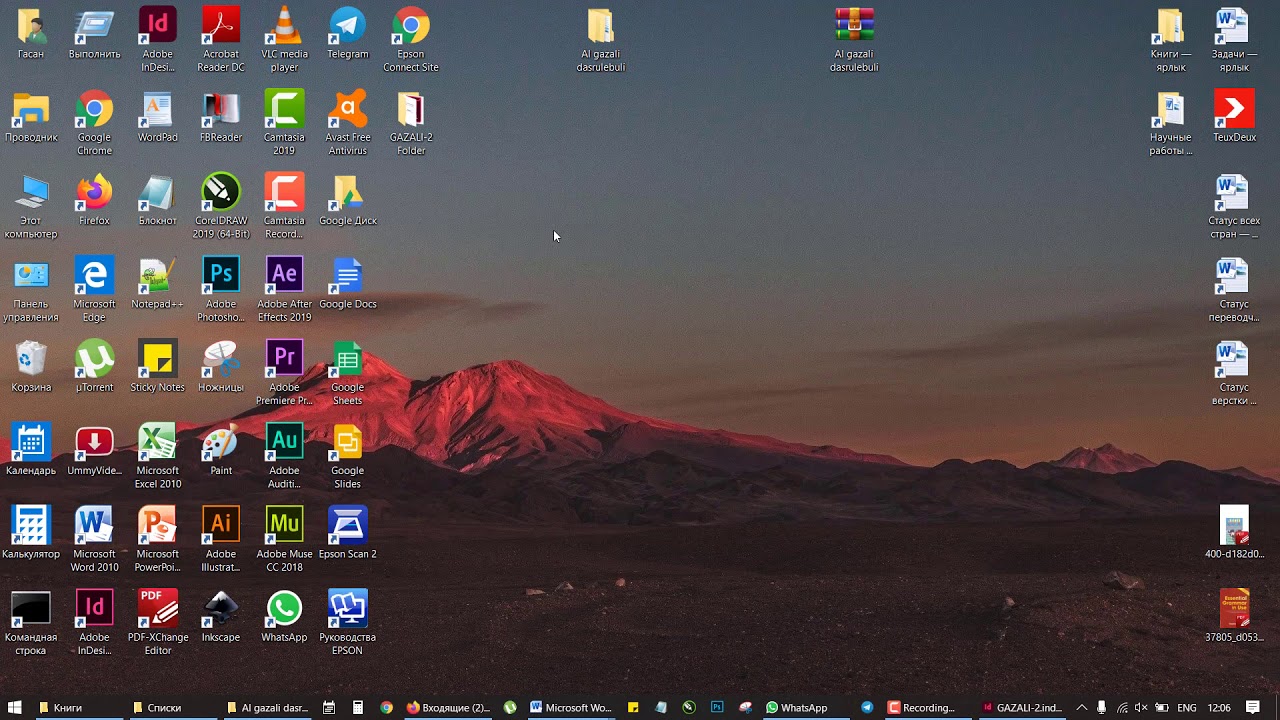
Task: Switch to GAZALI-2 InDesign taskbar button
Action: (1021, 708)
